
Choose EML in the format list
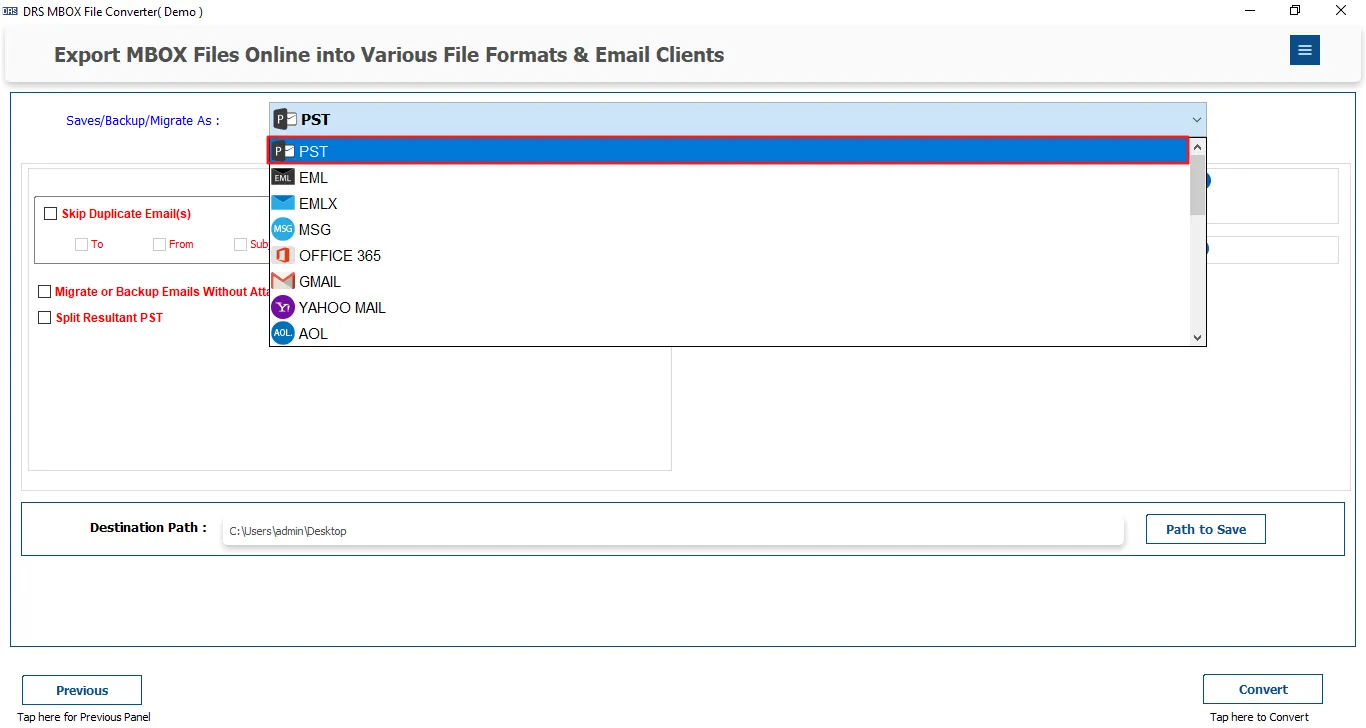pos(729,177)
